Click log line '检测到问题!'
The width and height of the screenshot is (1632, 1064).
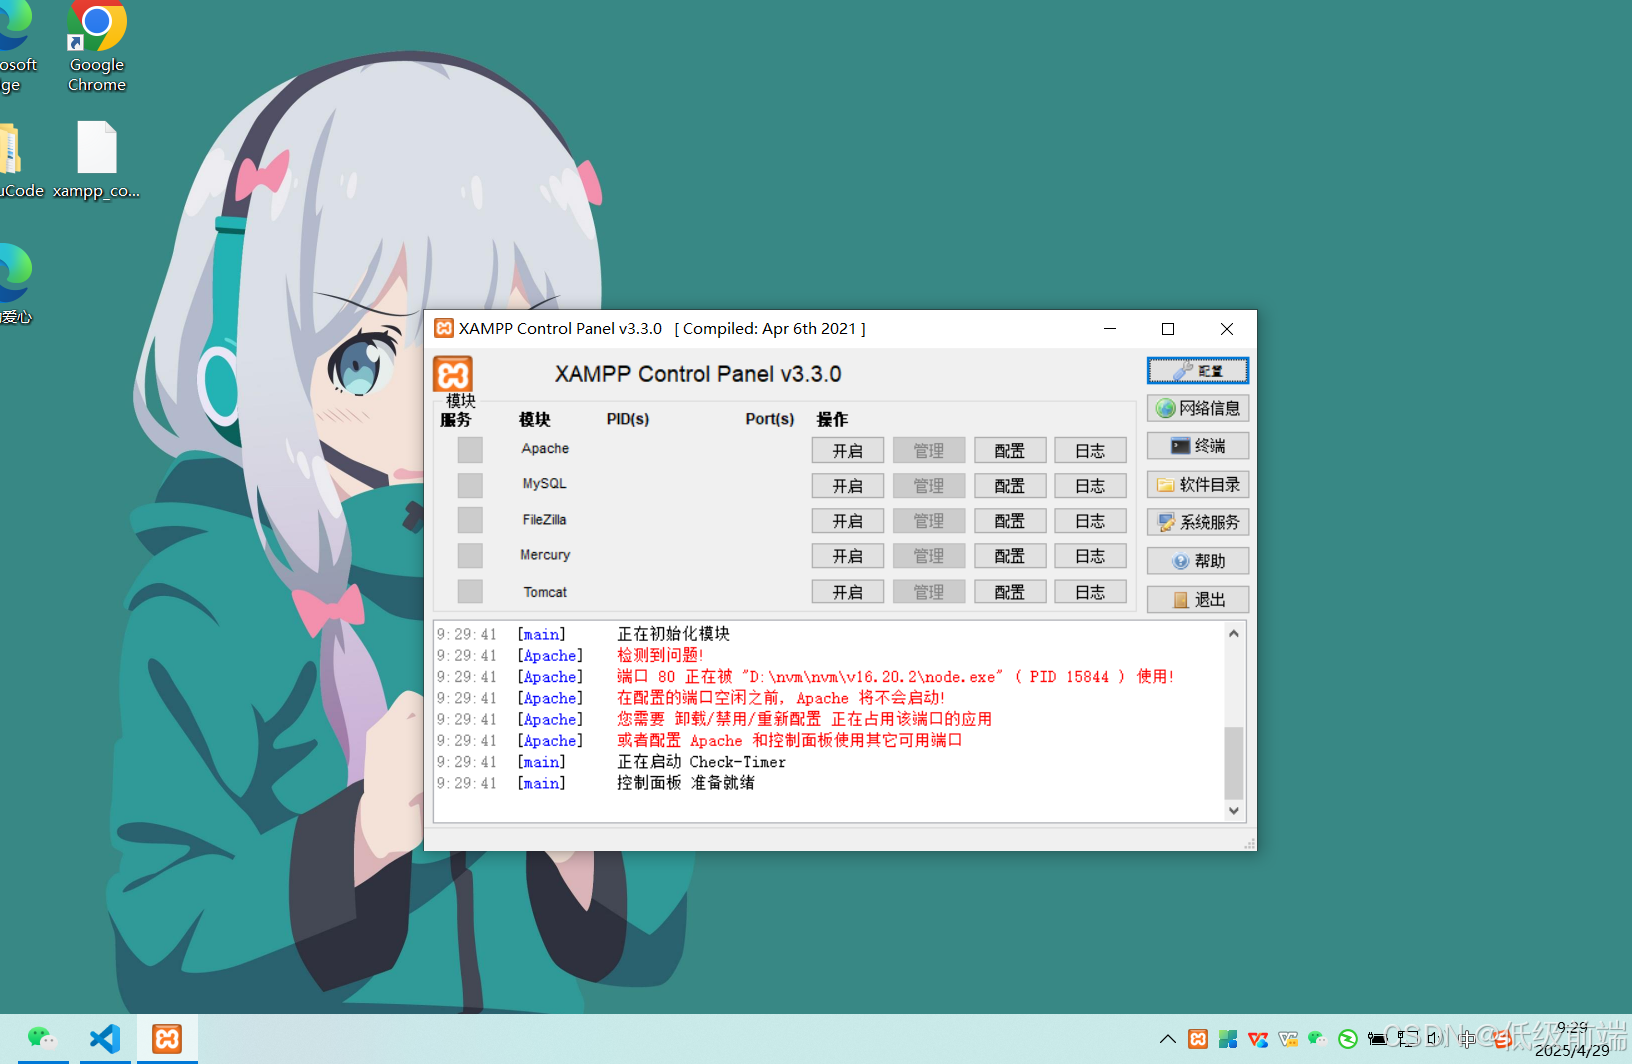(x=660, y=655)
